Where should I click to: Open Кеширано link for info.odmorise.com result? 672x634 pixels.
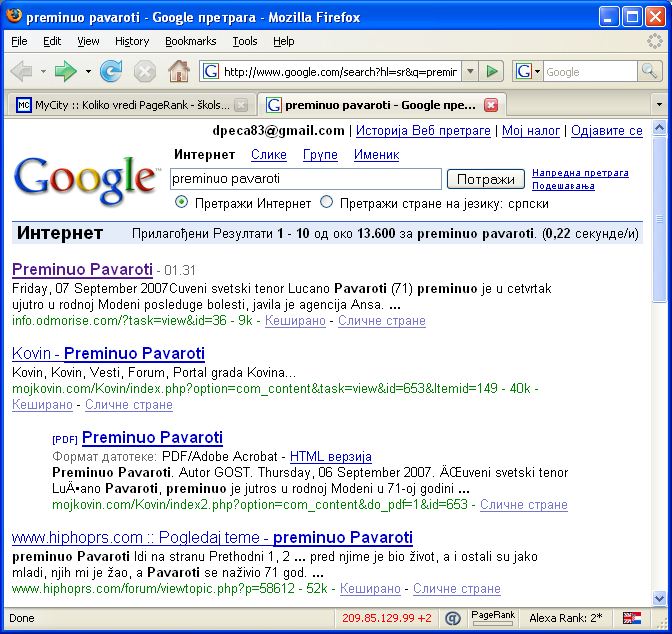[295, 321]
